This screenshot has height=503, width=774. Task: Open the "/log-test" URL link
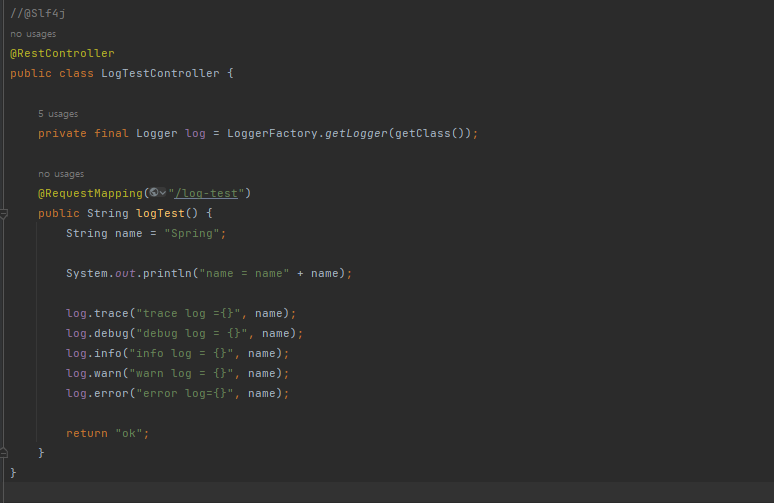tap(206, 193)
